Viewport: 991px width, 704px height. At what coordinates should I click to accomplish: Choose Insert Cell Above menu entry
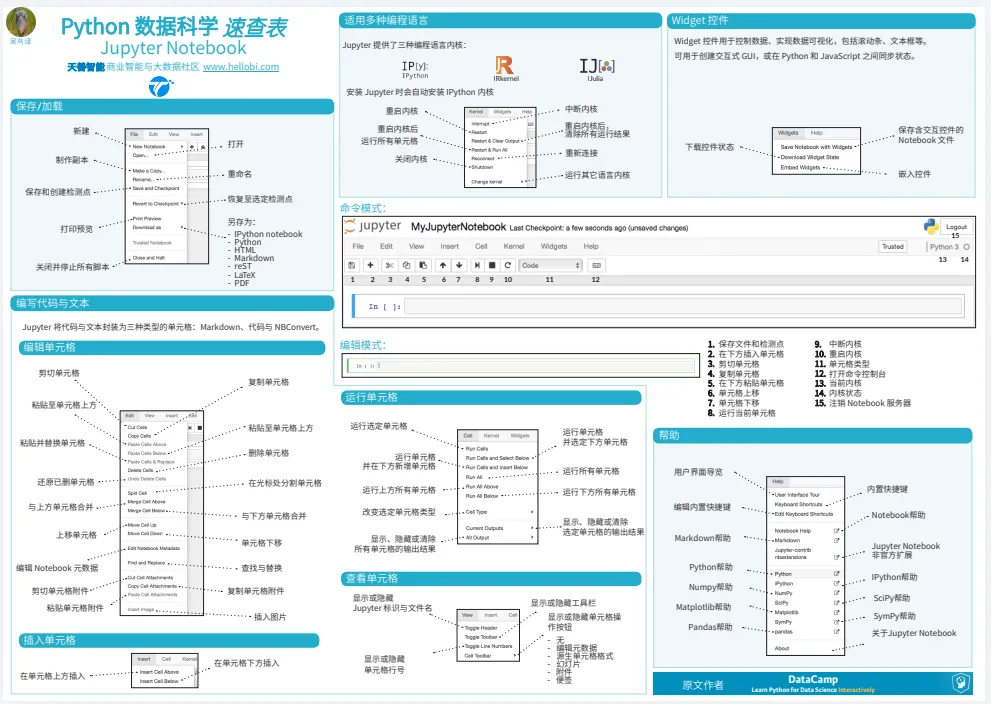(159, 672)
